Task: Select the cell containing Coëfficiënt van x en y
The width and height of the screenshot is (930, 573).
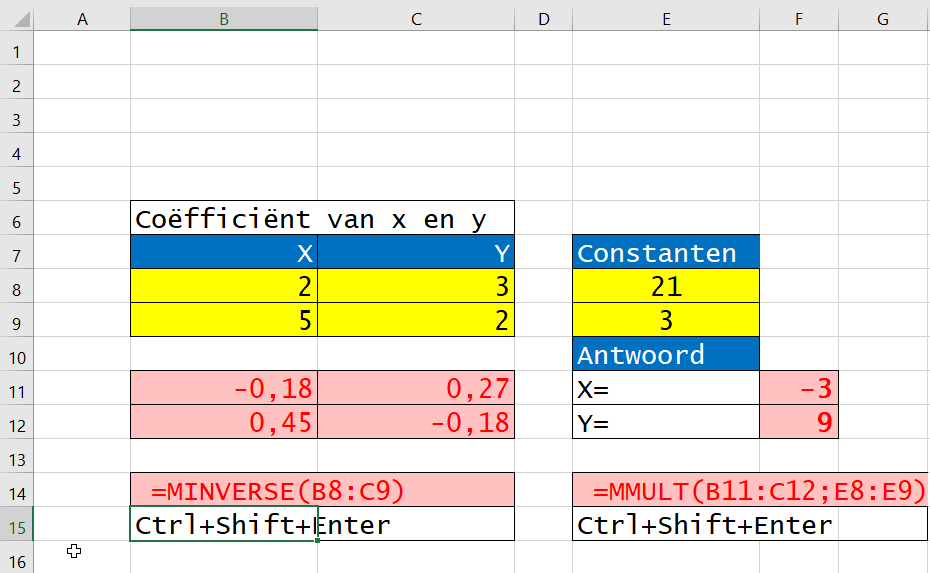Action: click(x=223, y=219)
